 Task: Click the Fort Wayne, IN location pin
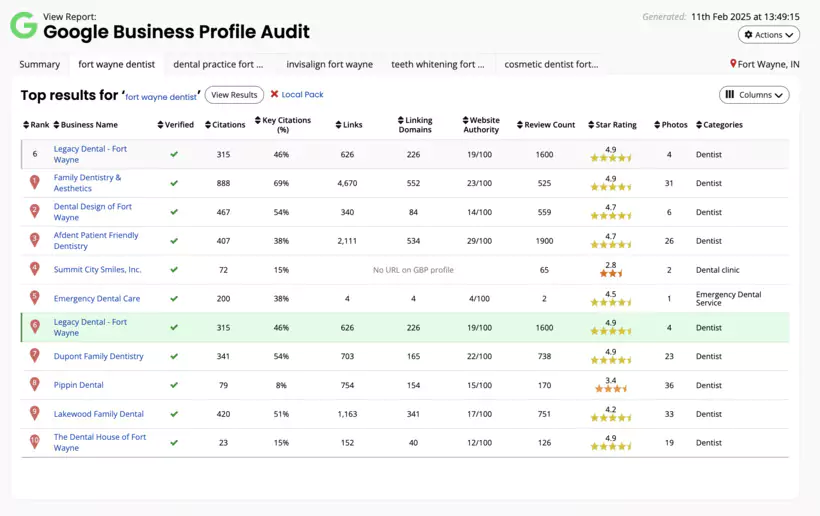click(x=733, y=64)
